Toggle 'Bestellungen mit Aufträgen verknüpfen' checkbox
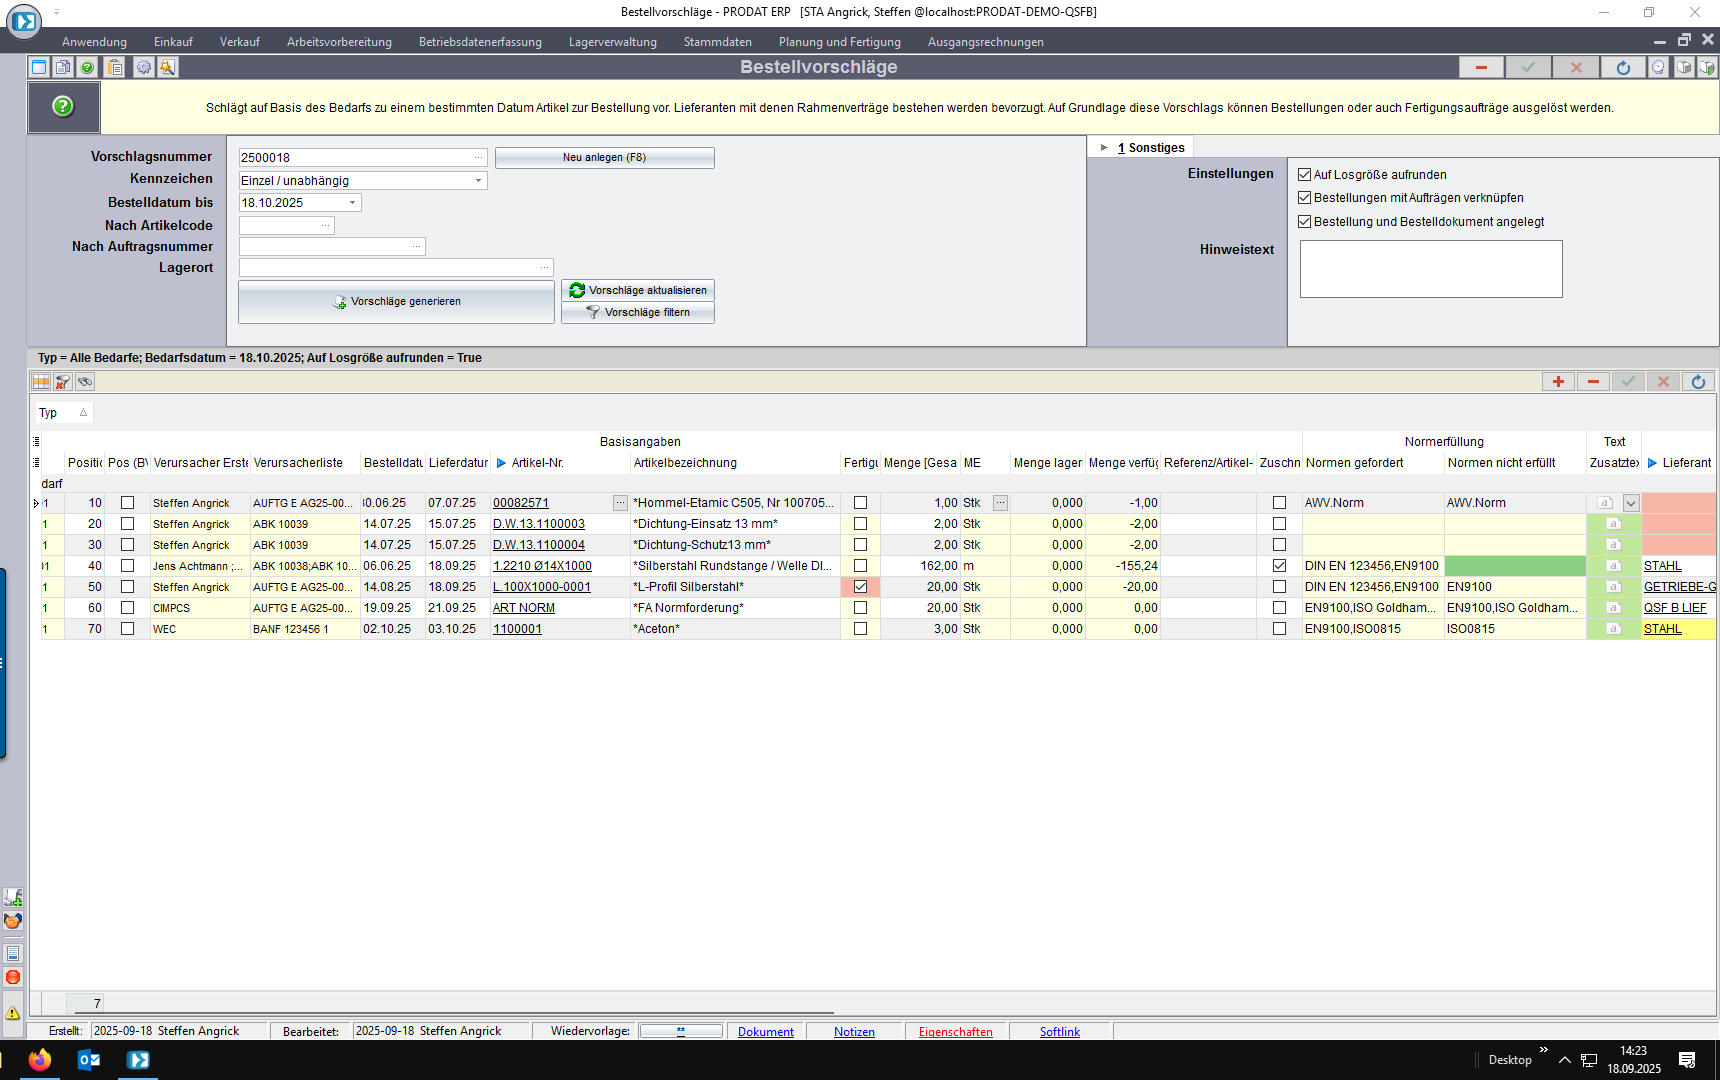Image resolution: width=1720 pixels, height=1080 pixels. 1304,198
